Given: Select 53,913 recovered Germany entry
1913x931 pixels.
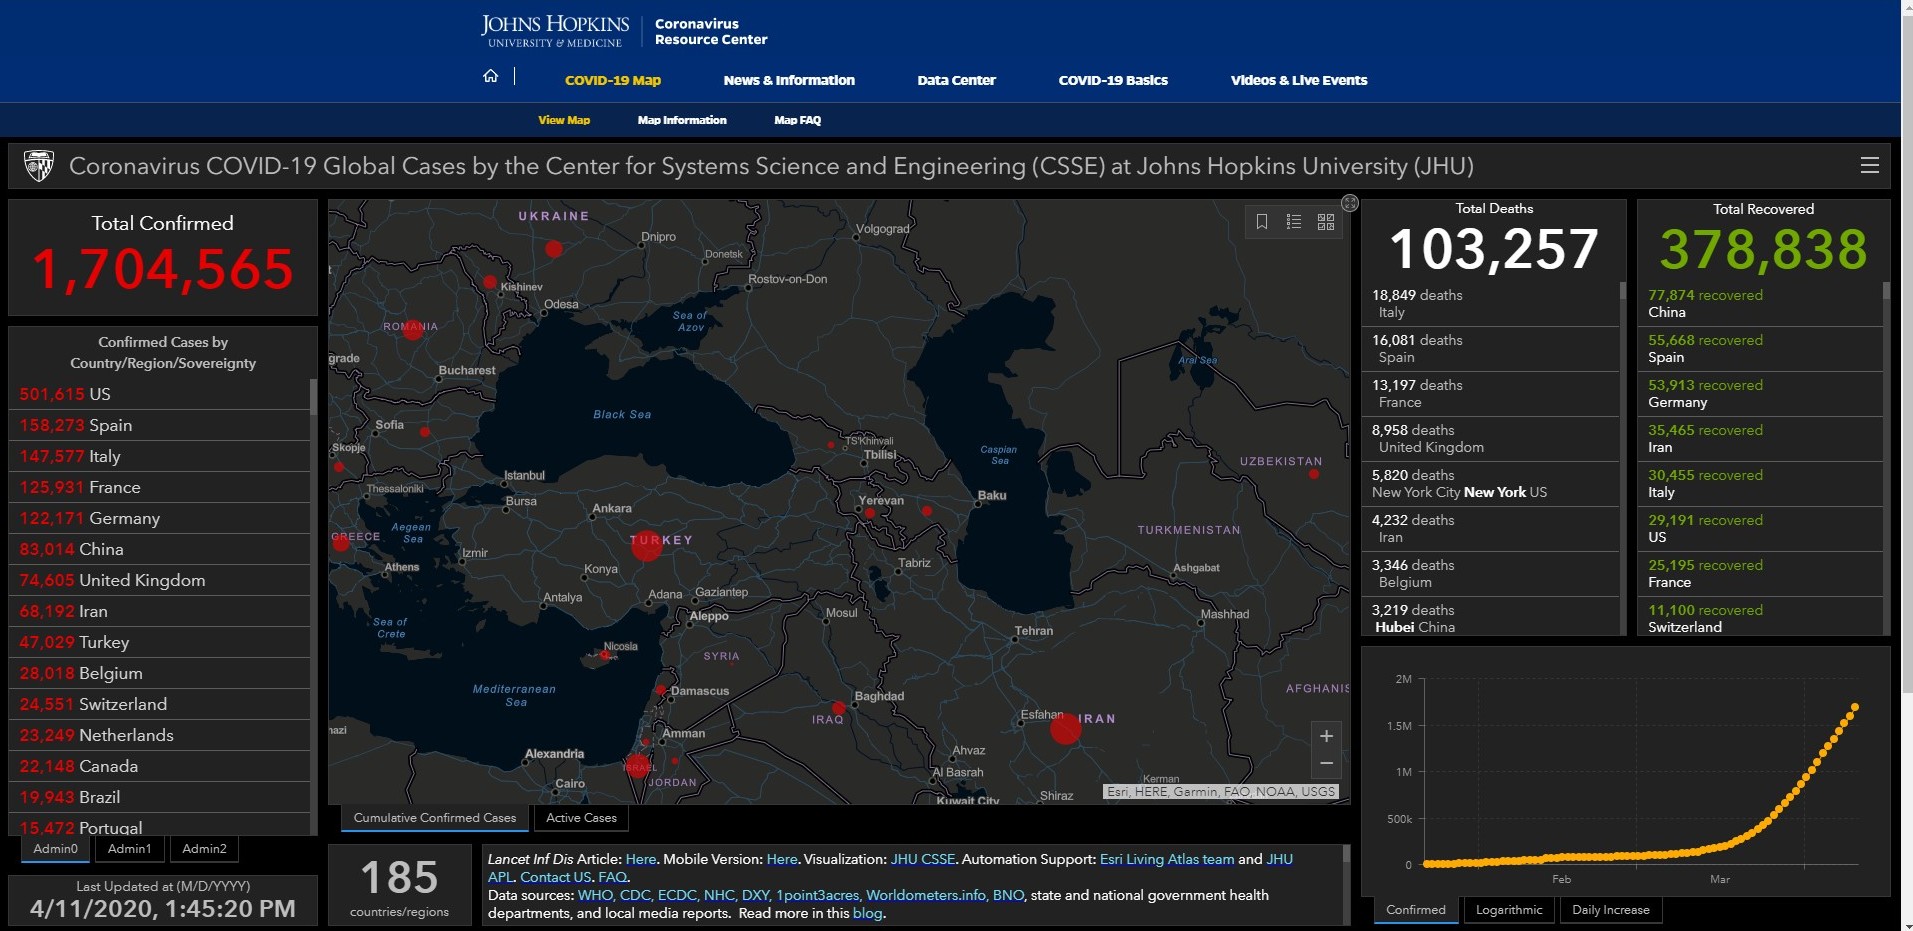Looking at the screenshot, I should (1761, 393).
